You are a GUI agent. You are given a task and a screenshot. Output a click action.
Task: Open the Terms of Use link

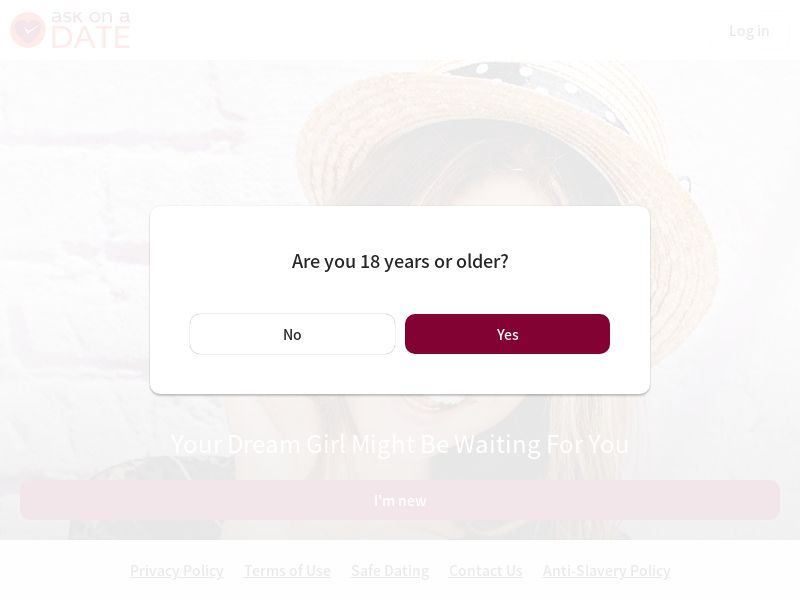click(x=287, y=571)
